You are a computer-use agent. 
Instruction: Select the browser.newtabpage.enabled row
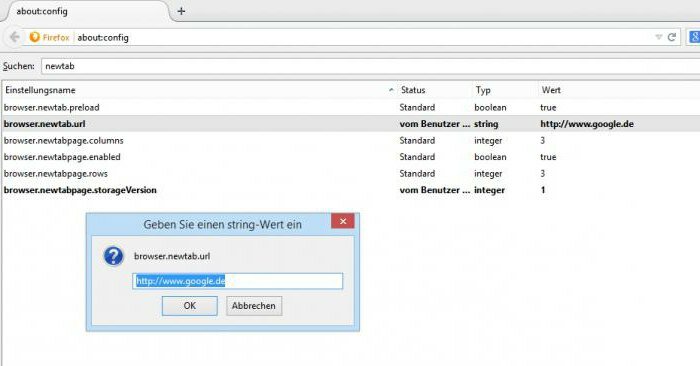pos(351,157)
